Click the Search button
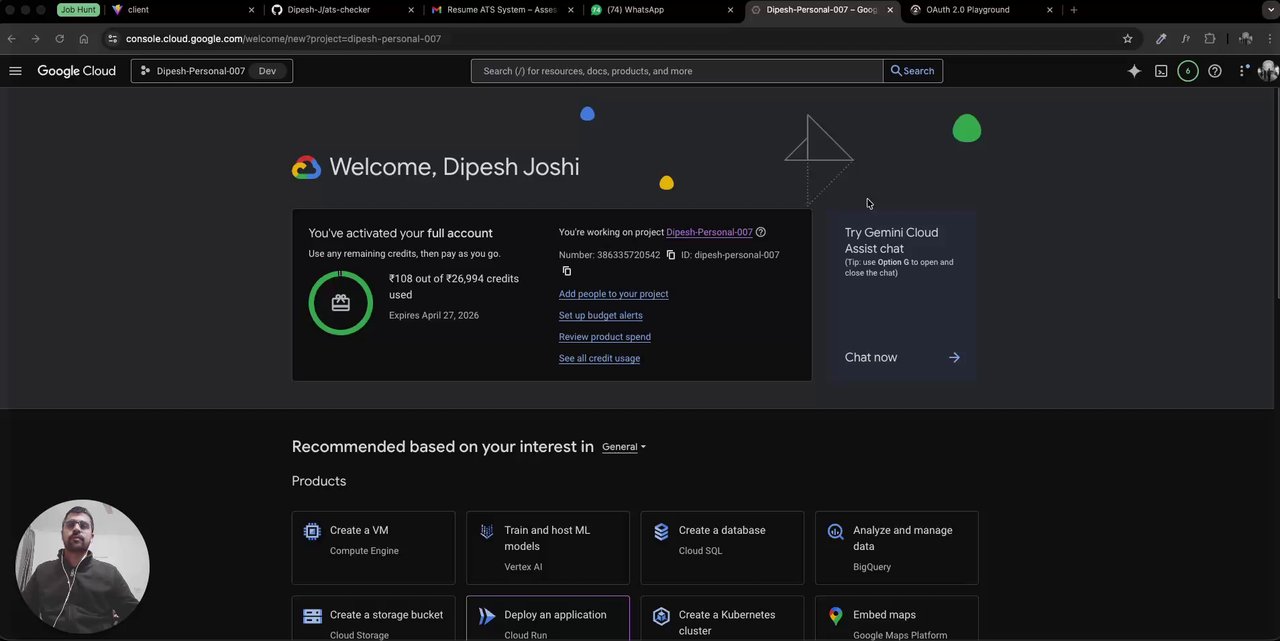 tap(912, 71)
